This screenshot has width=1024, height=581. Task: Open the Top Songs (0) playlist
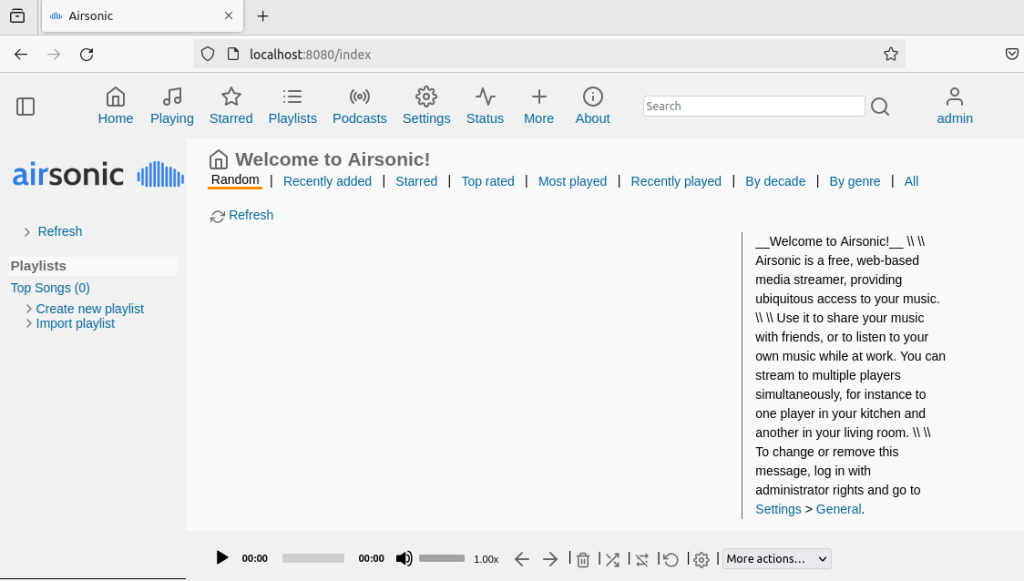[50, 288]
